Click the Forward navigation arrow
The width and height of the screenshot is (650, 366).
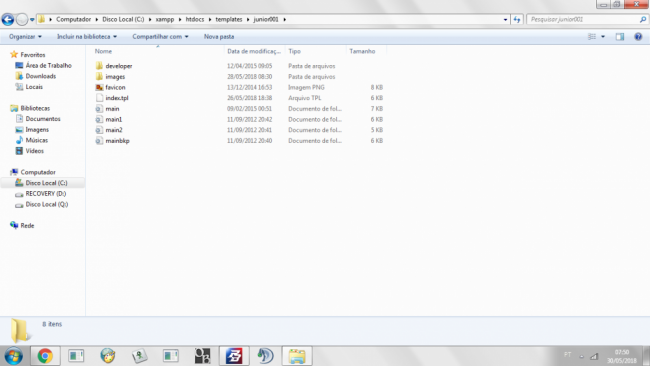22,19
